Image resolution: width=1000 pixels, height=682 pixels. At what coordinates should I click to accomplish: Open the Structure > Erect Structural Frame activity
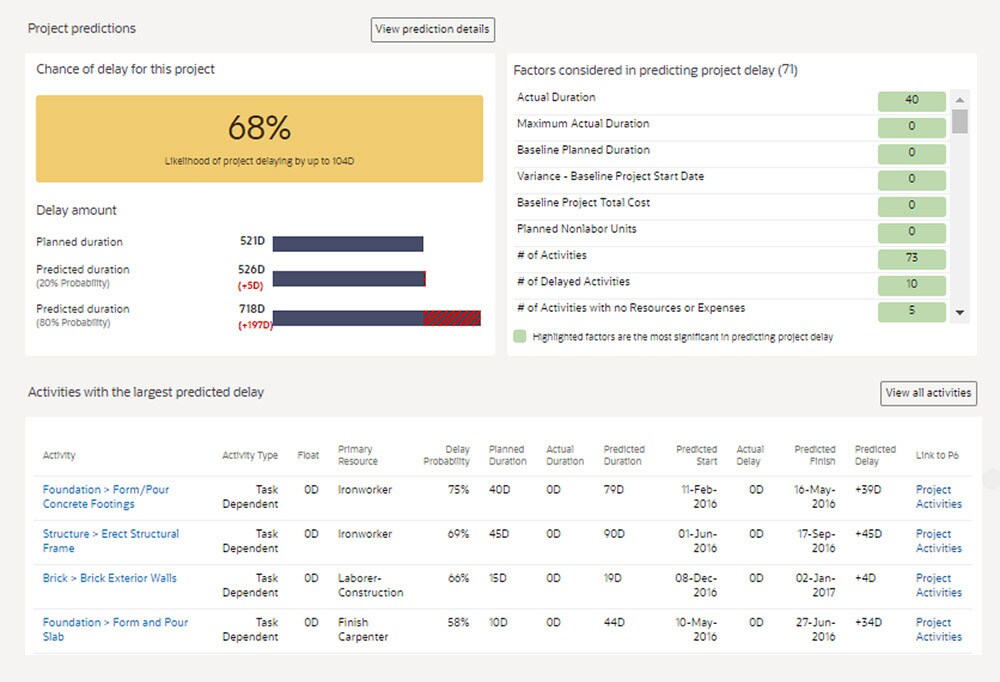coord(110,541)
